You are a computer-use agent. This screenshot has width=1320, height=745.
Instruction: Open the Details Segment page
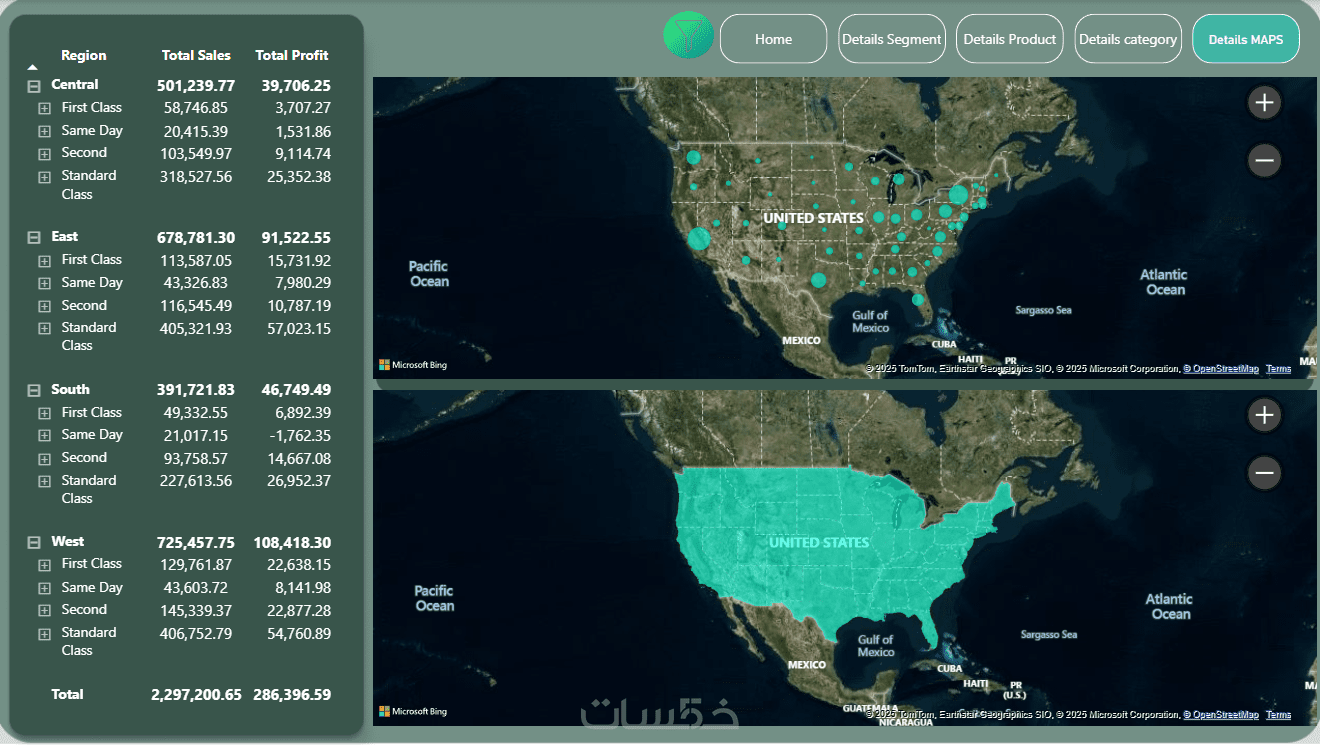tap(891, 39)
